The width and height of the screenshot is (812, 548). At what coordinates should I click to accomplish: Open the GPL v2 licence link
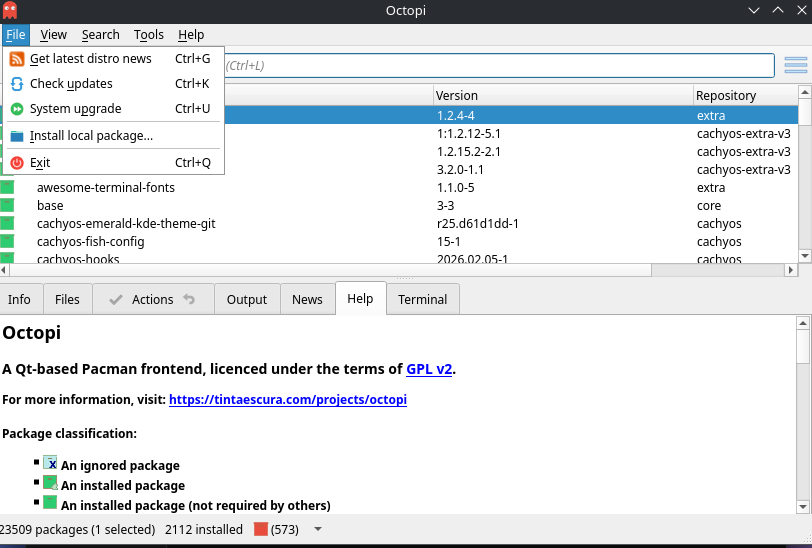[429, 369]
